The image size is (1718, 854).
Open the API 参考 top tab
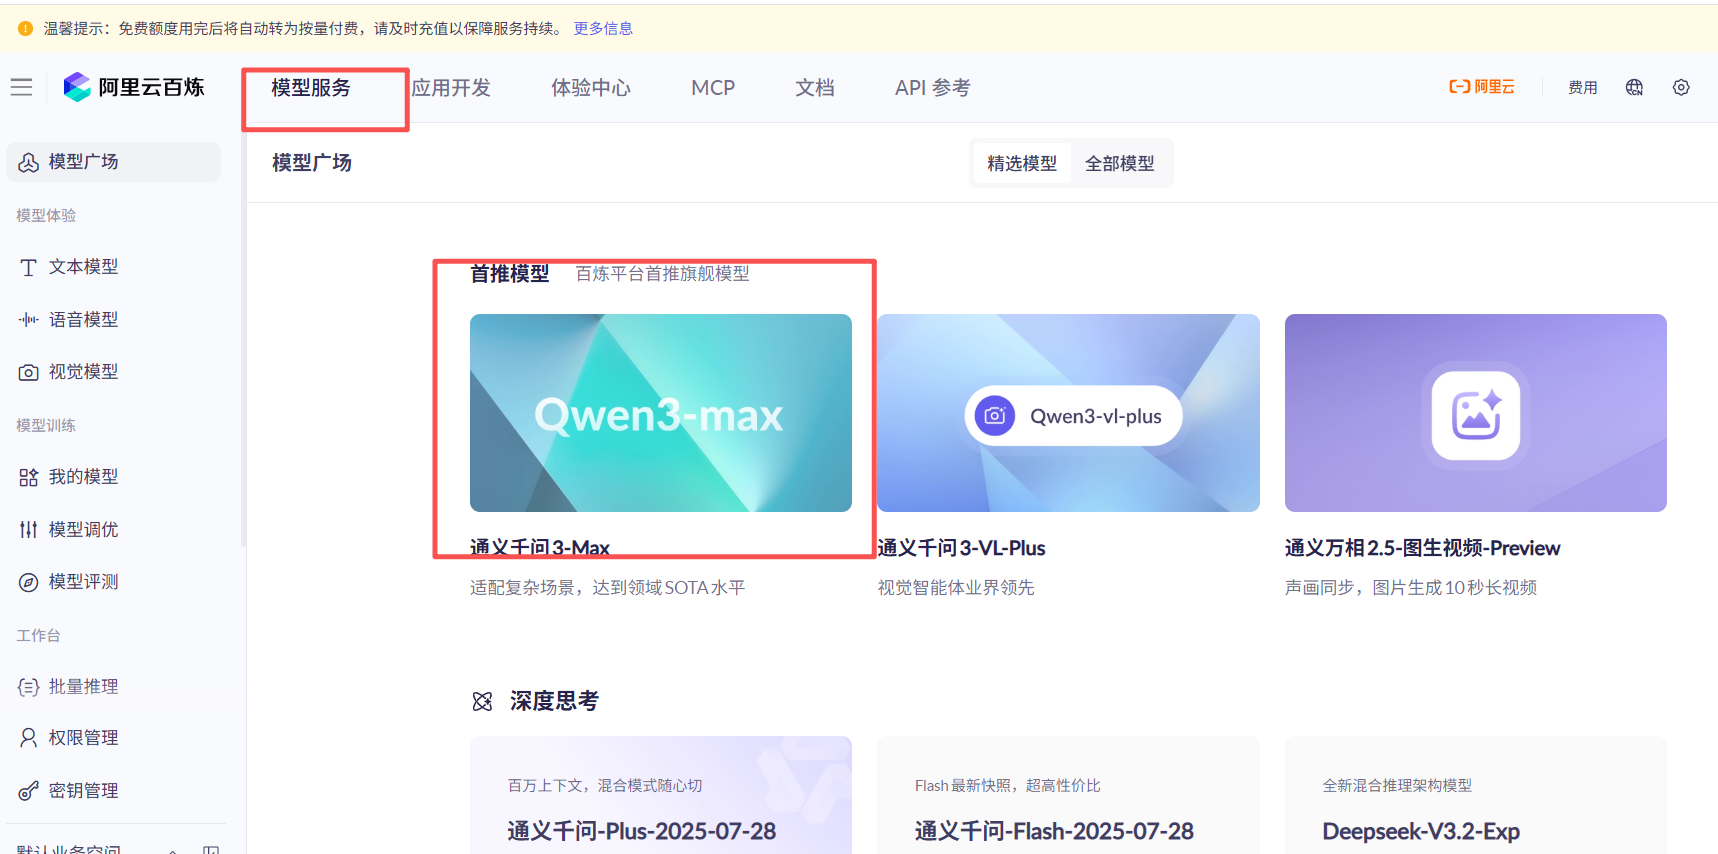point(933,88)
